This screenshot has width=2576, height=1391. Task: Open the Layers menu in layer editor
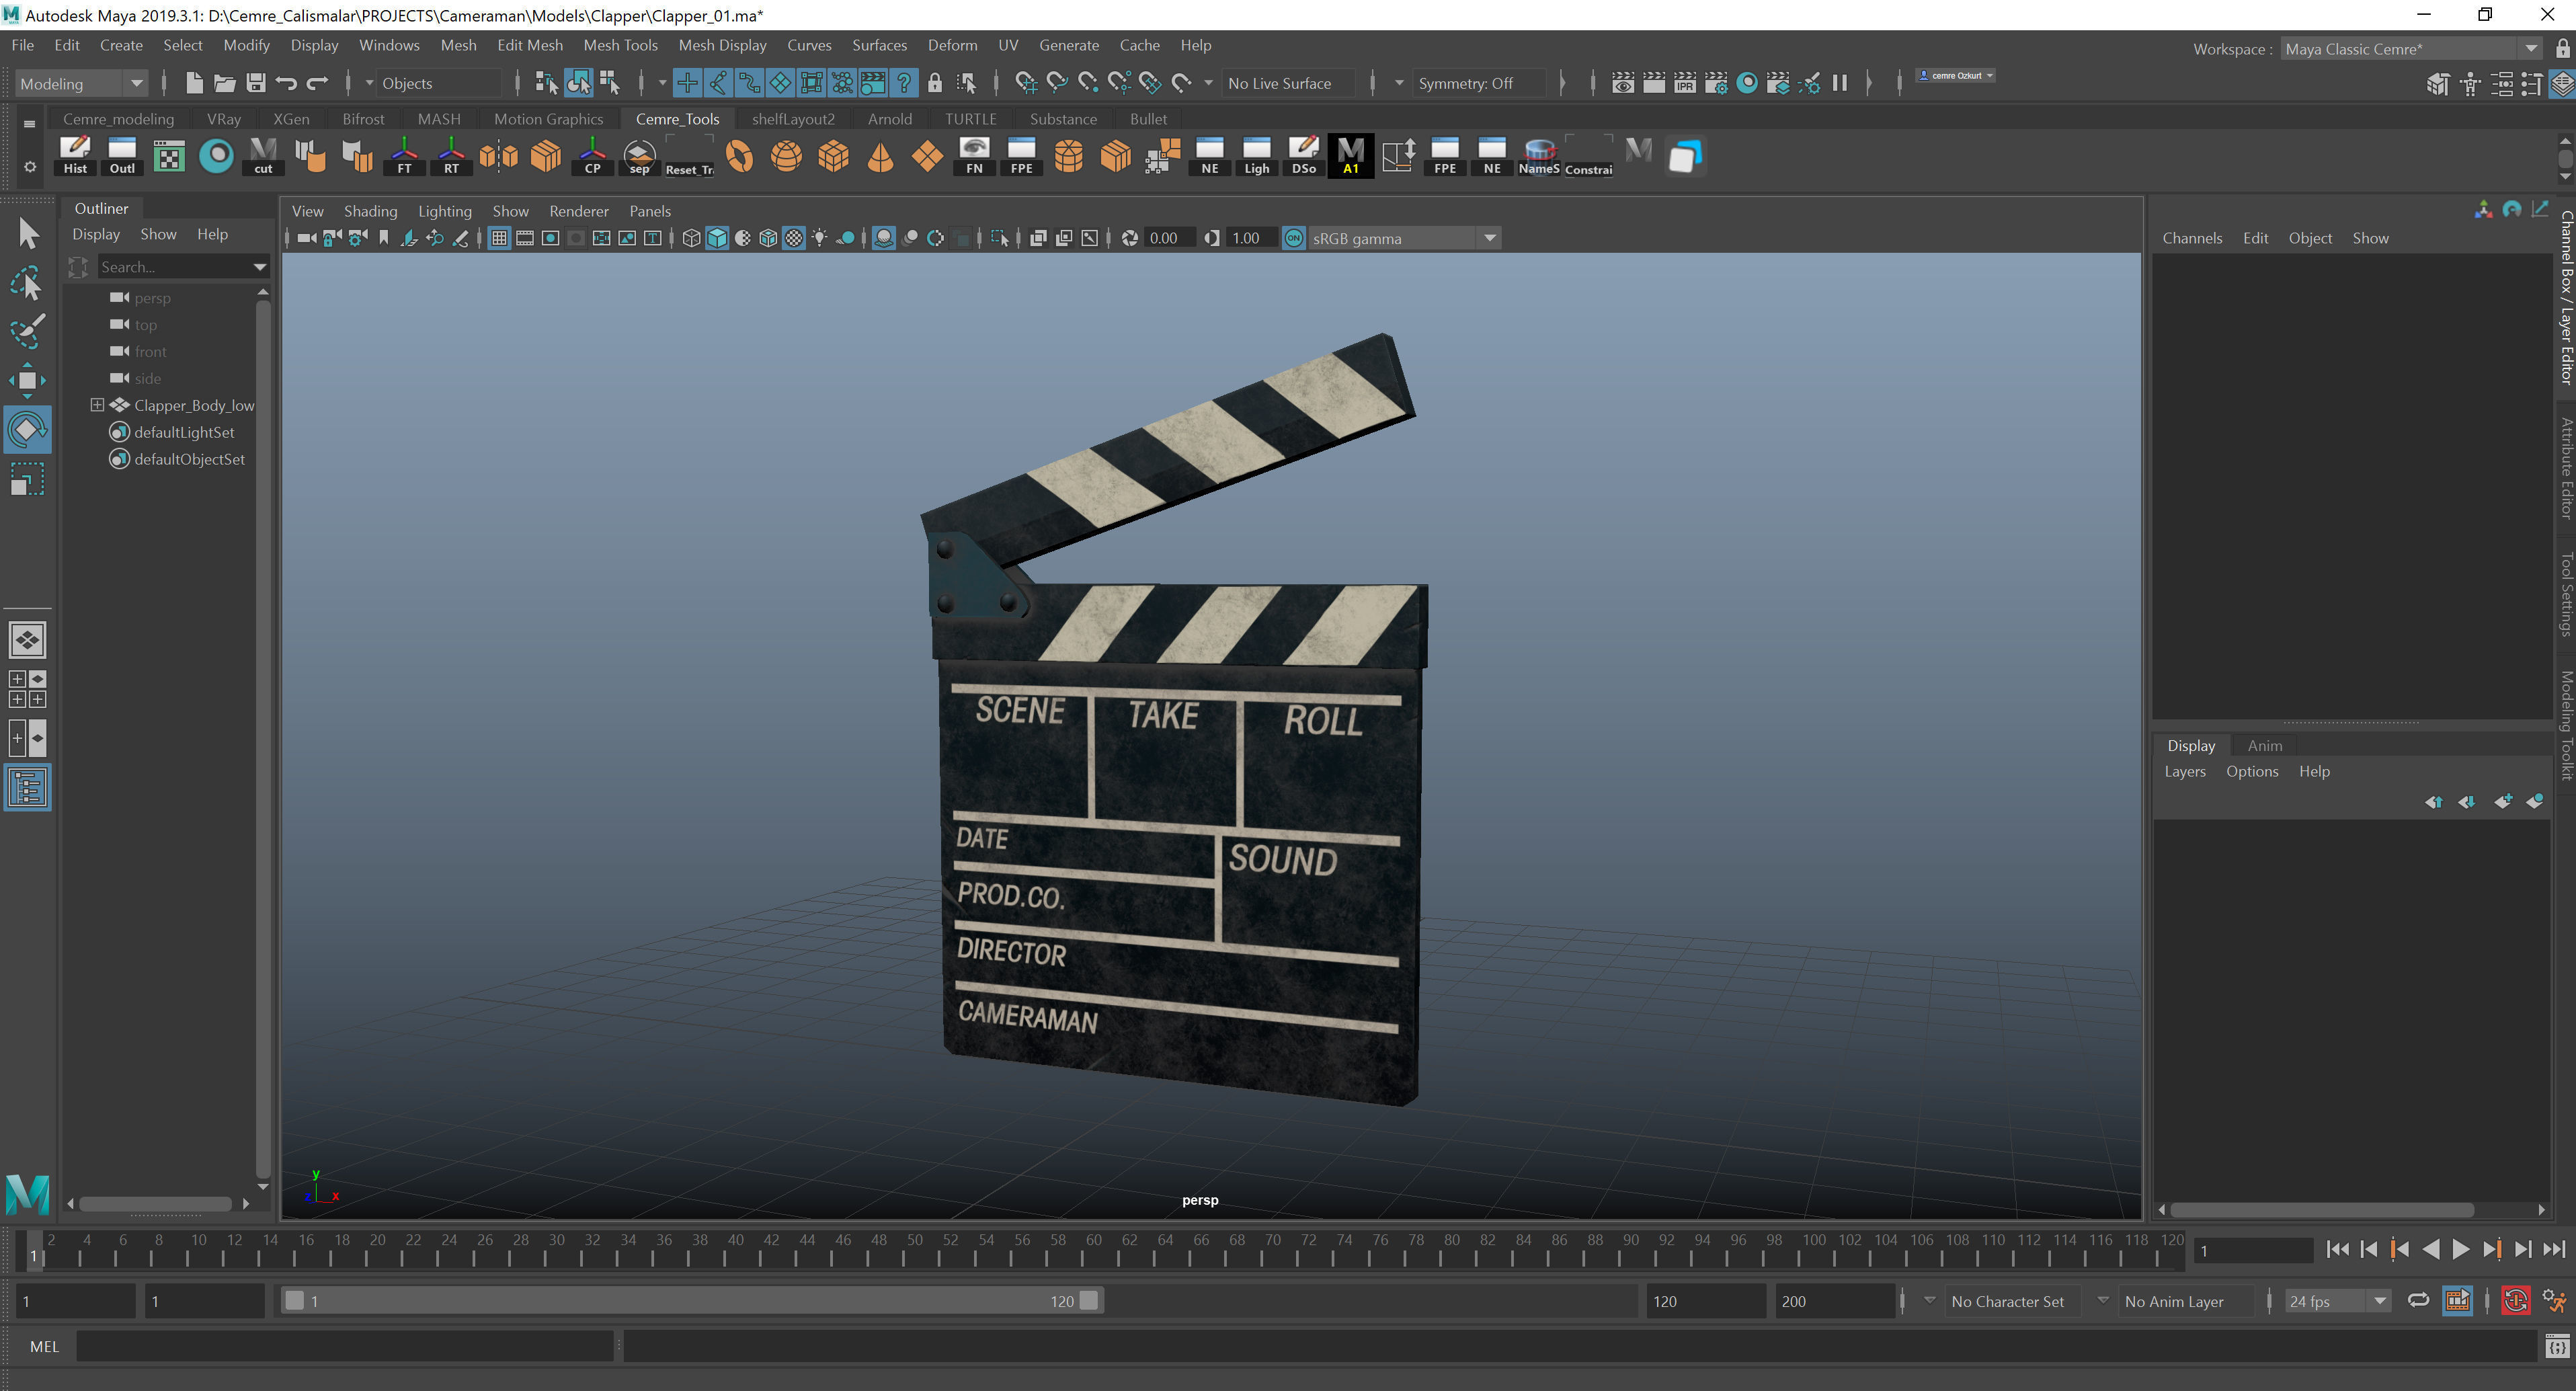pyautogui.click(x=2184, y=771)
